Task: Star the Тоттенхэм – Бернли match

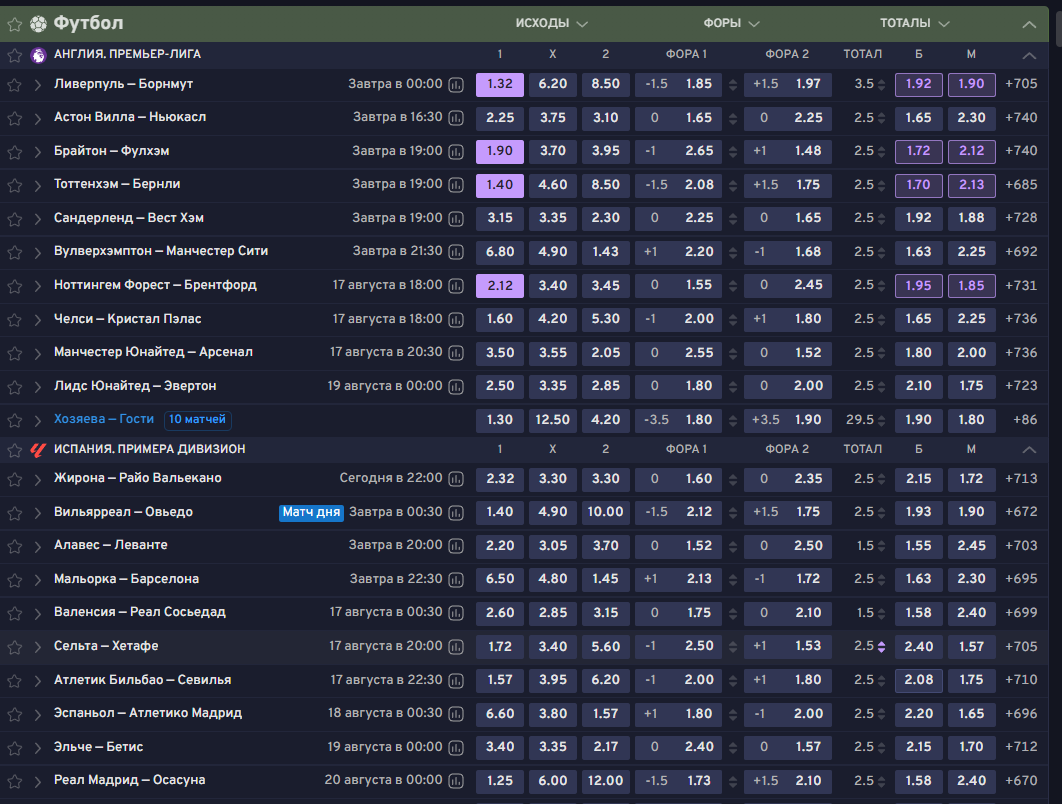Action: [14, 185]
